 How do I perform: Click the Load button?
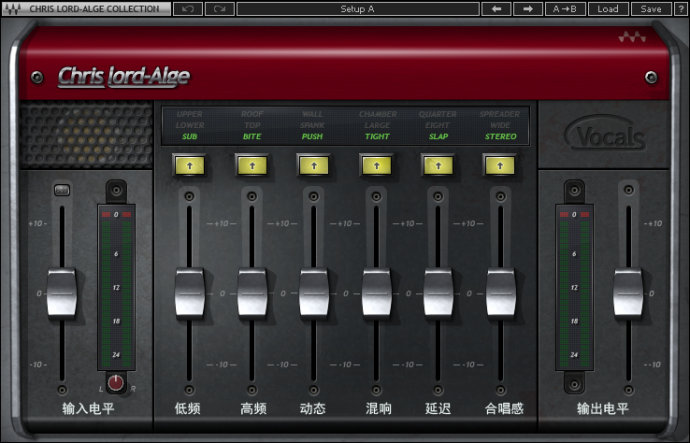[x=608, y=9]
